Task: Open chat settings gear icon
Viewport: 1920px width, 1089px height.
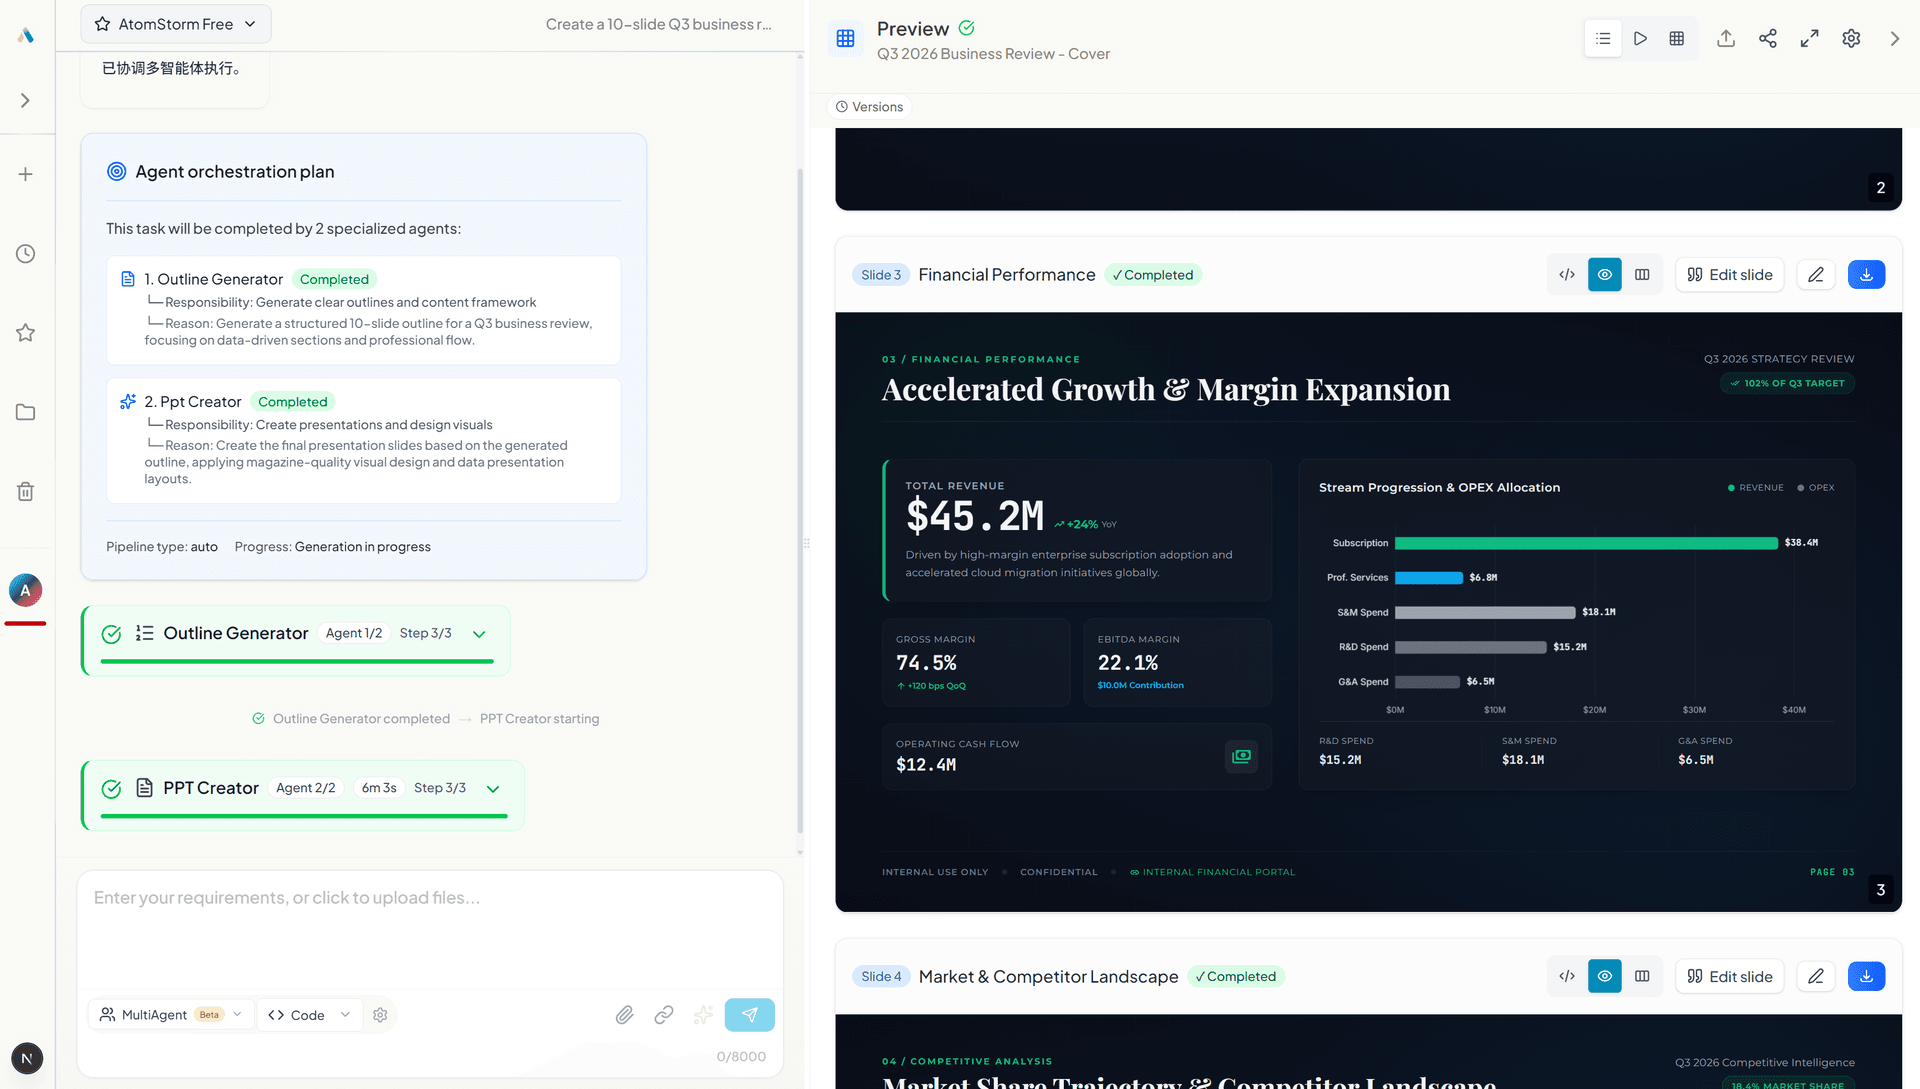Action: 380,1014
